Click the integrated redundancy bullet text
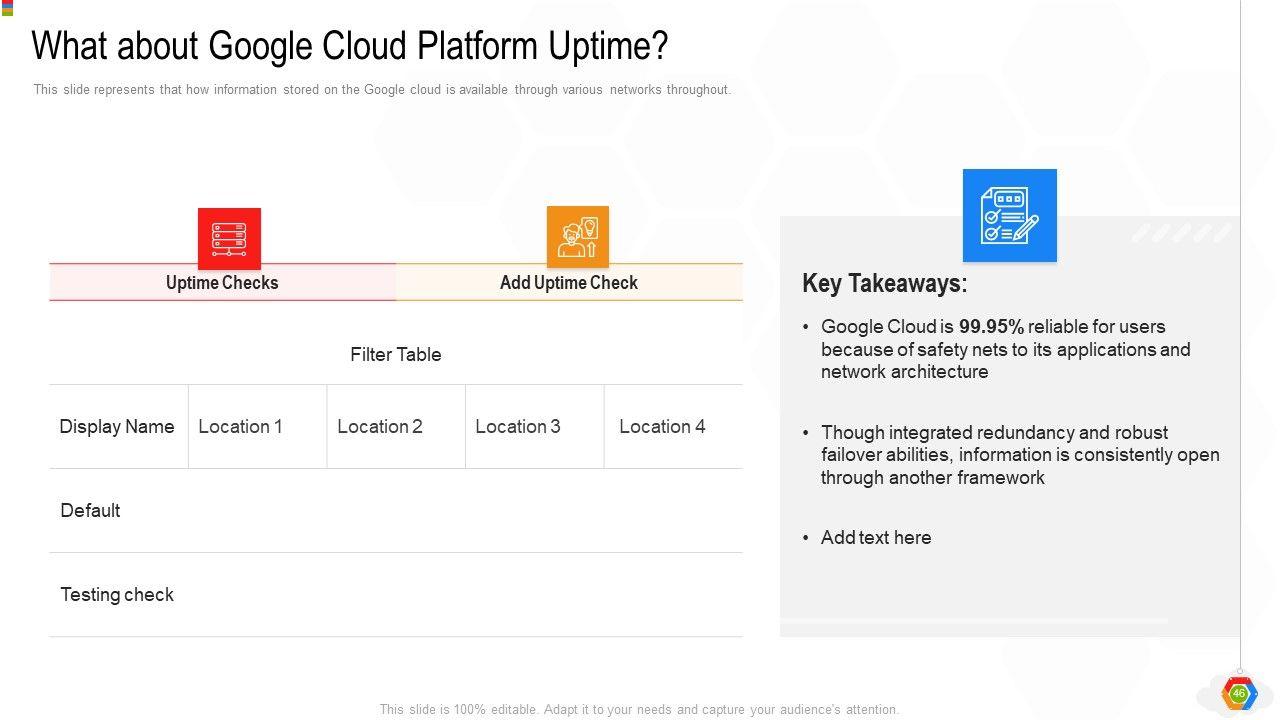1280x720 pixels. pyautogui.click(x=1019, y=455)
